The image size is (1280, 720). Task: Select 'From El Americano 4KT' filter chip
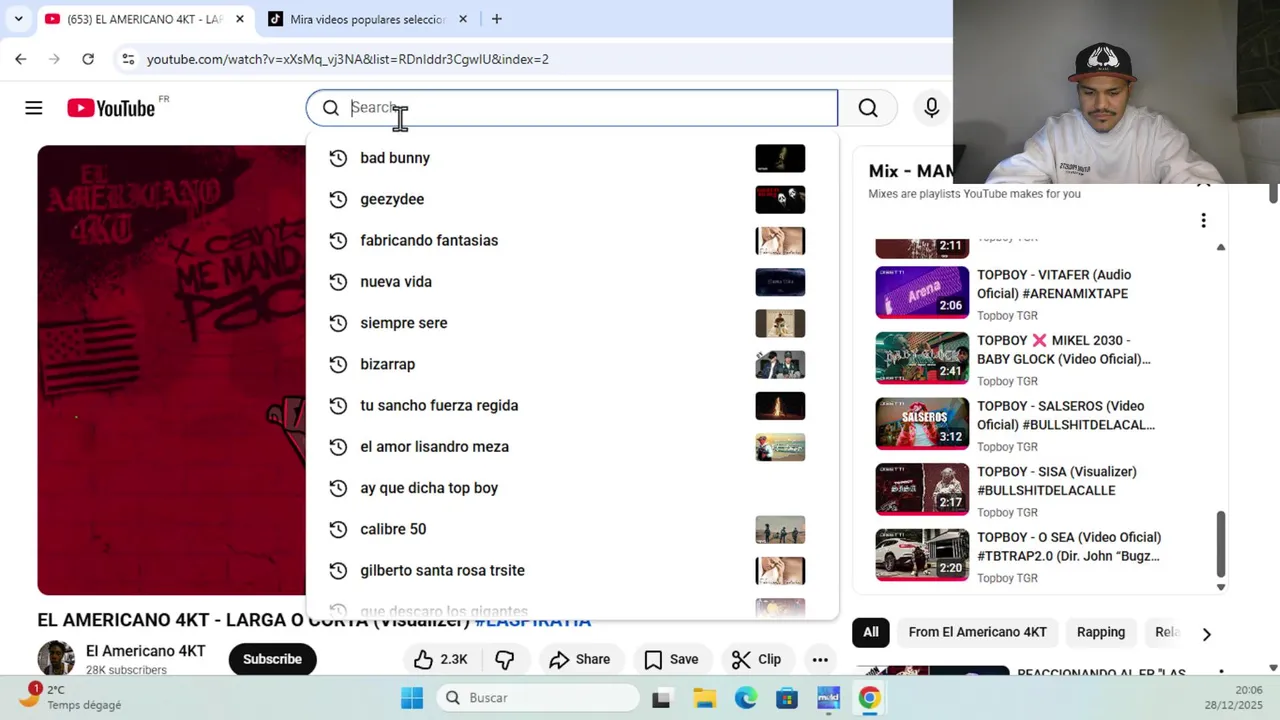[x=978, y=632]
